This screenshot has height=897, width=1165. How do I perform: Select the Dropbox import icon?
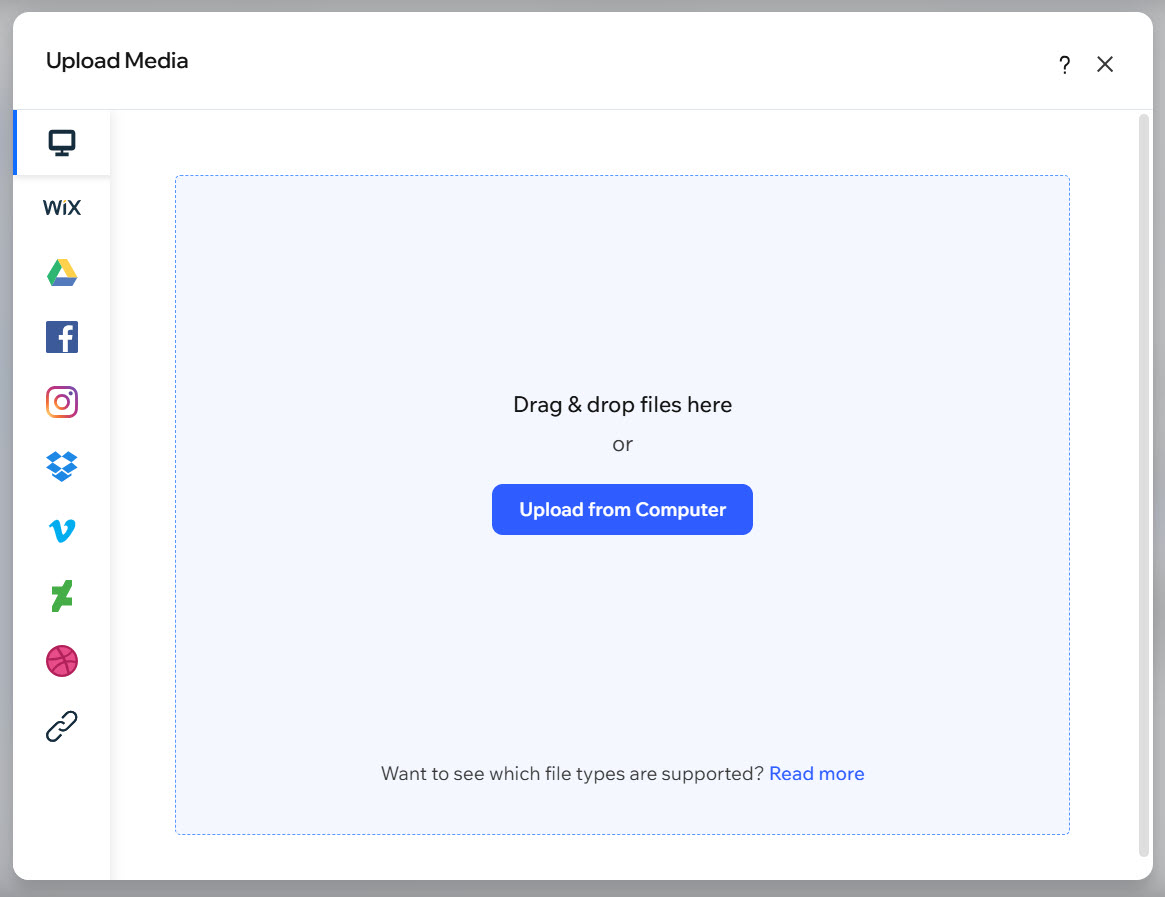coord(61,466)
